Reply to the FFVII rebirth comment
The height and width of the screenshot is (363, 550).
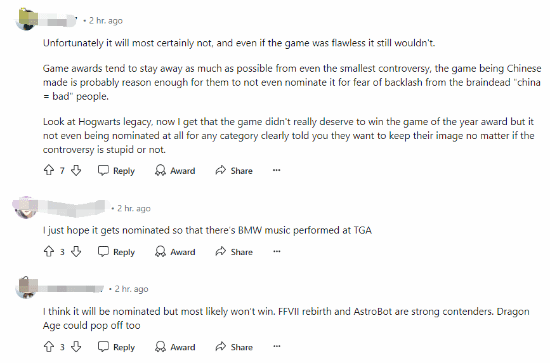(x=116, y=347)
